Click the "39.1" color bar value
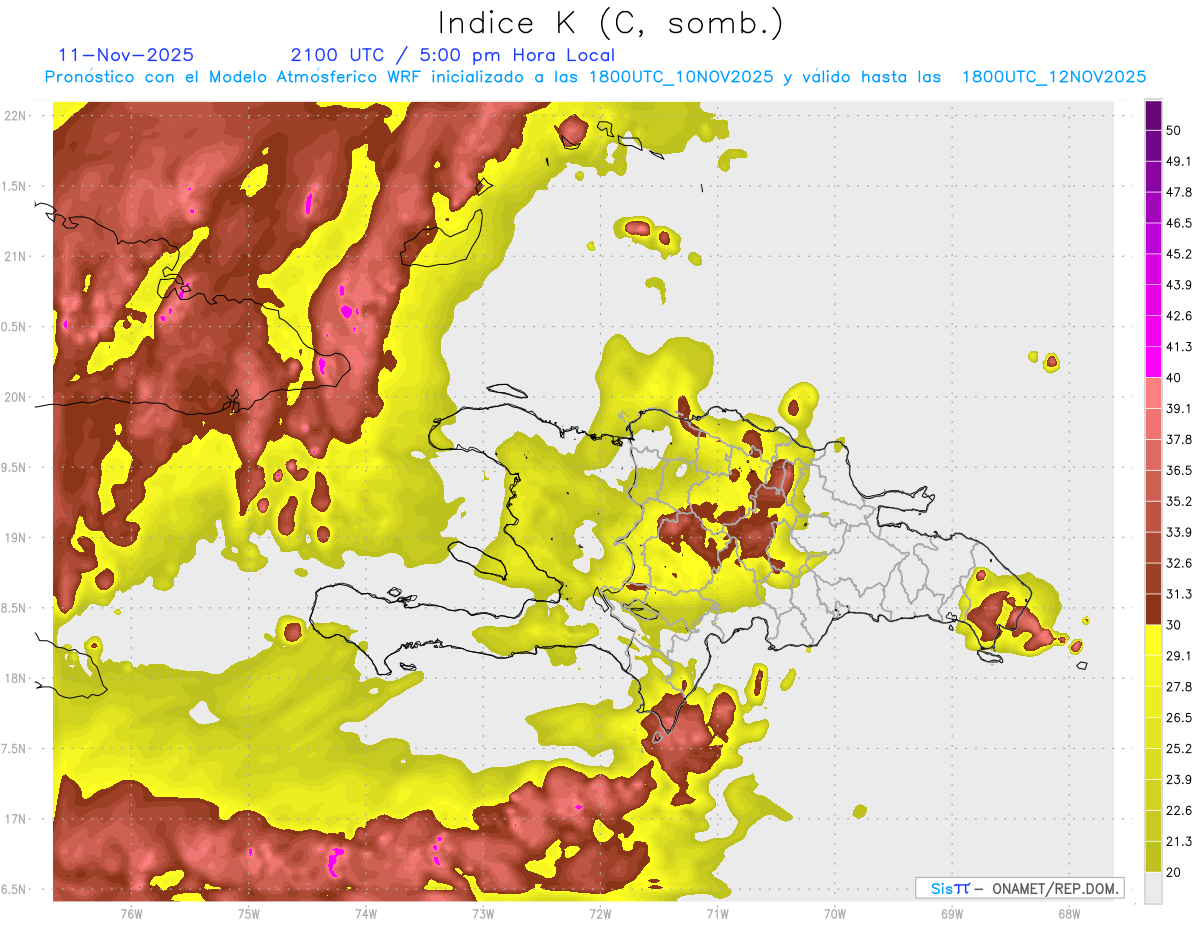This screenshot has height=927, width=1200. click(x=1179, y=409)
